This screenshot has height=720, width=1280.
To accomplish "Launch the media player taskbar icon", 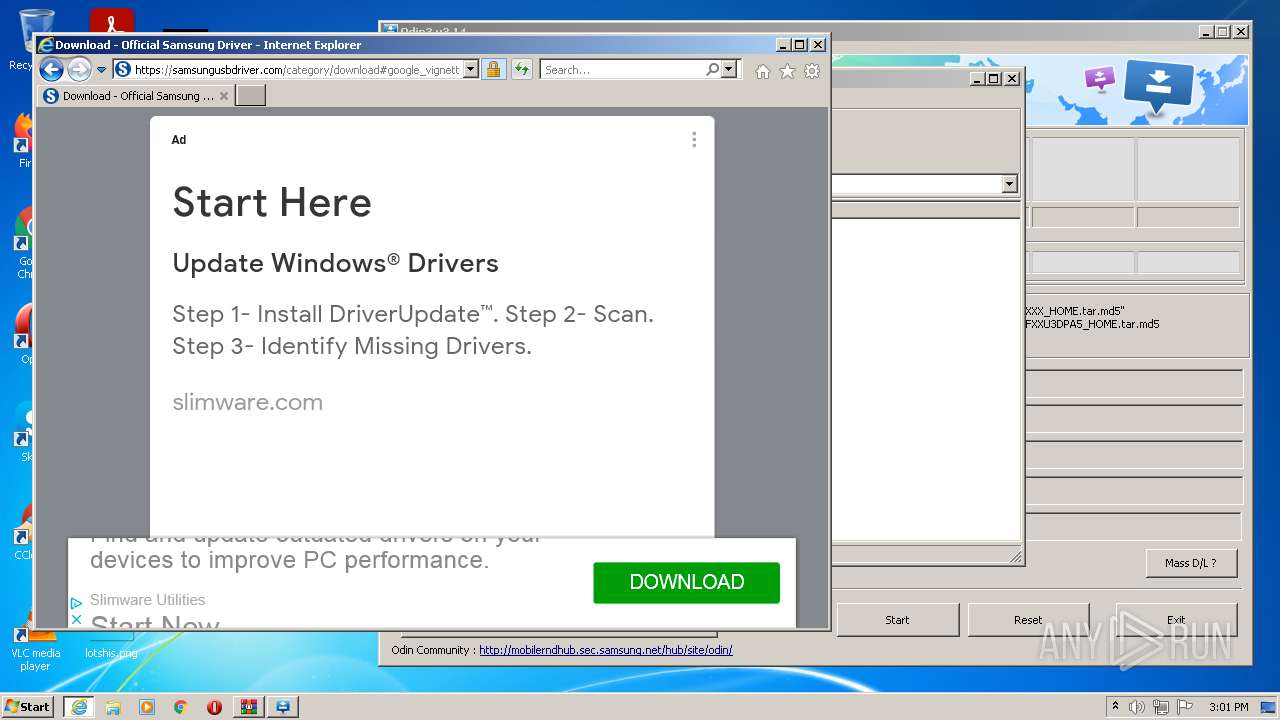I will pyautogui.click(x=147, y=706).
